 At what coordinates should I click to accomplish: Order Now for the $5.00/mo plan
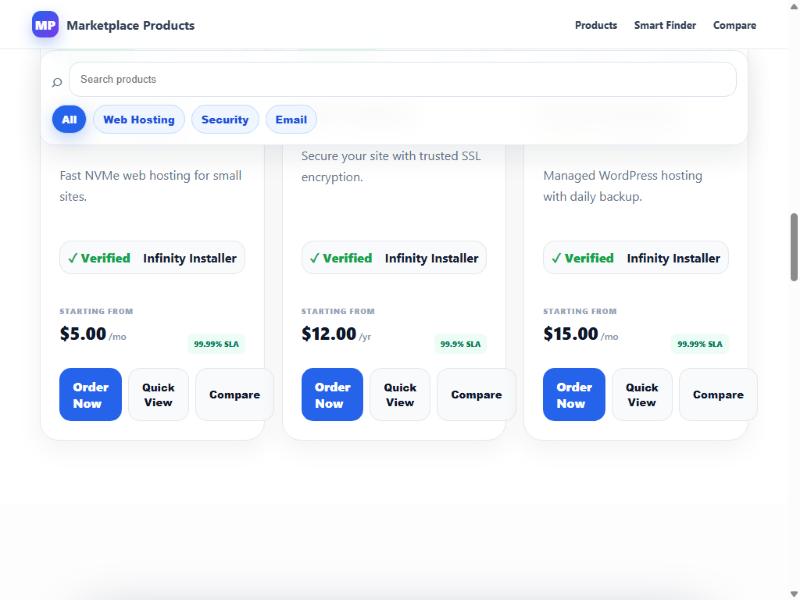coord(90,394)
